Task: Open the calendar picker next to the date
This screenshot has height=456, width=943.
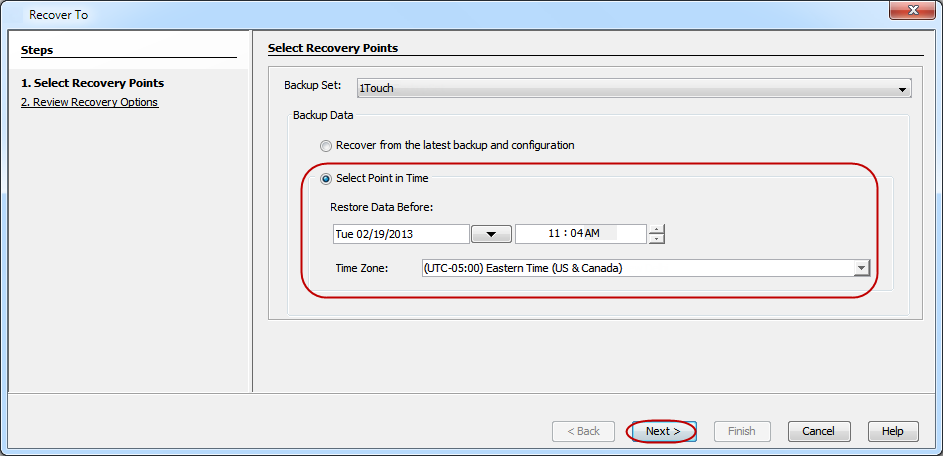Action: (491, 234)
